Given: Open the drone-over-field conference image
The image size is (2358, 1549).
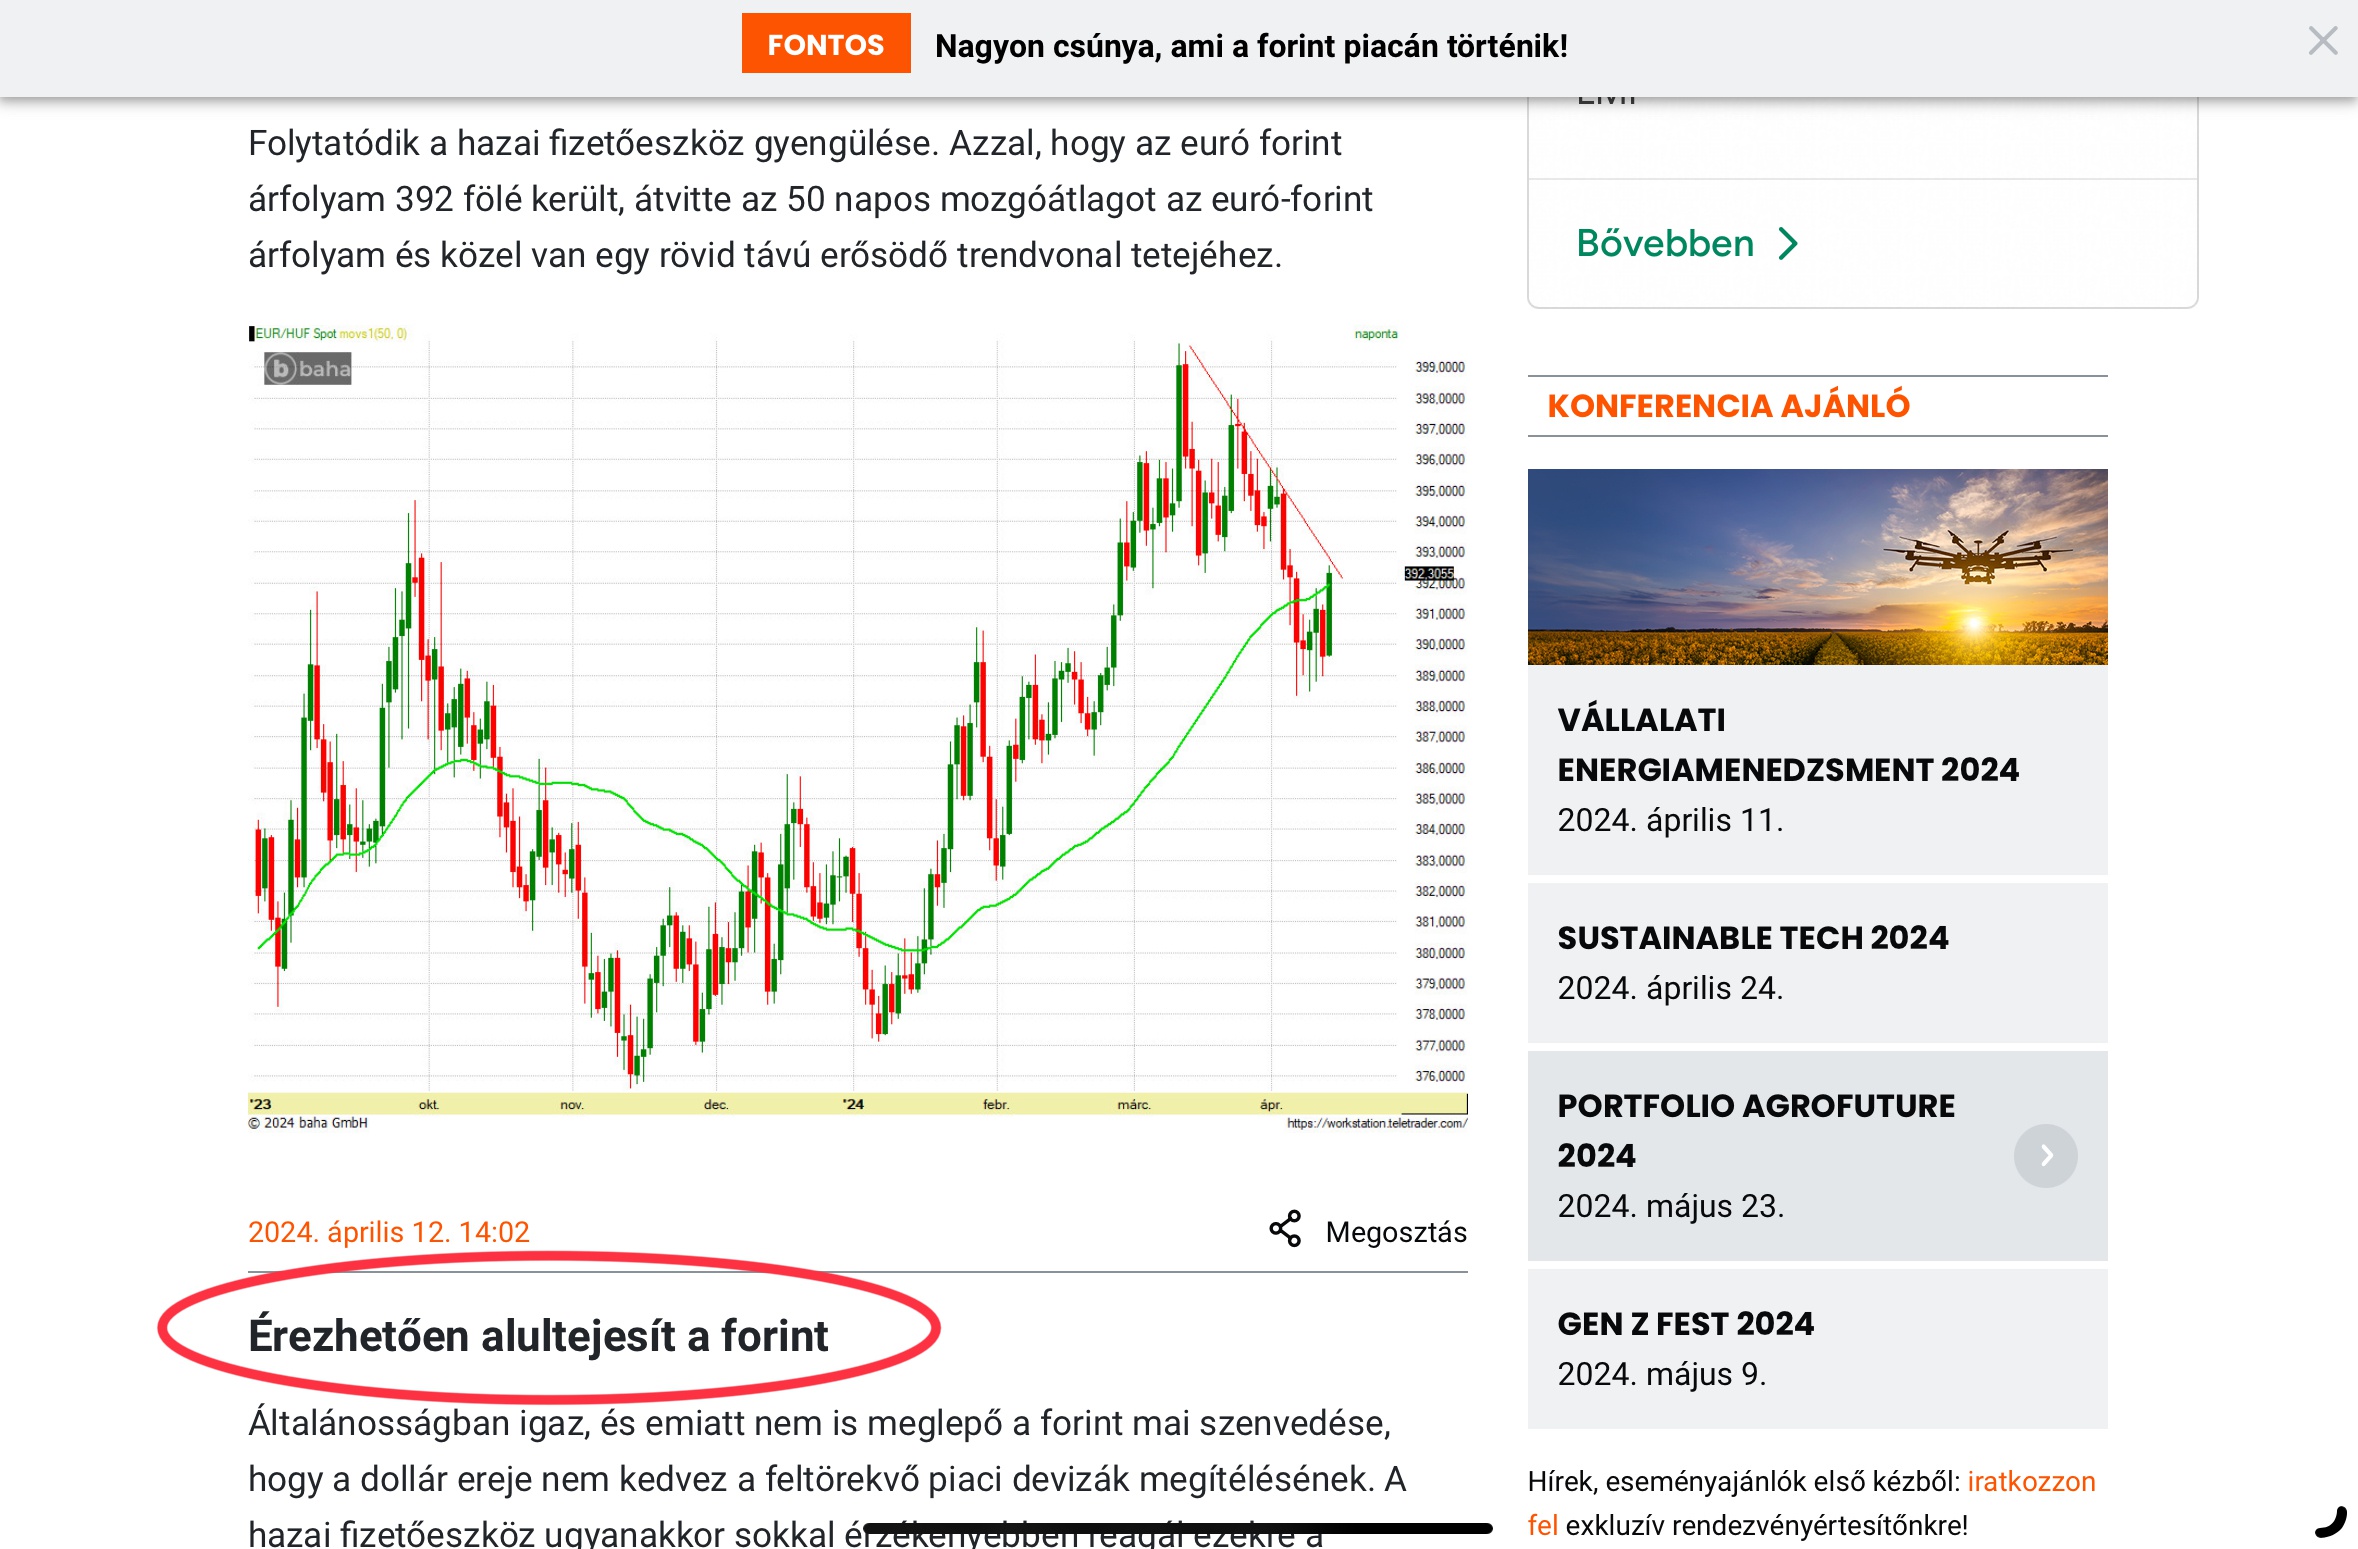Looking at the screenshot, I should [x=1817, y=566].
